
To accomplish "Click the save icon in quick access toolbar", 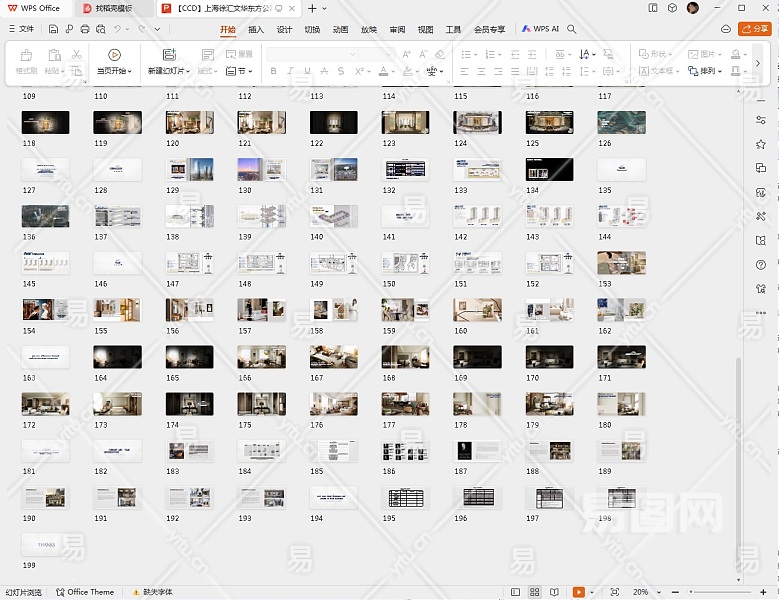I will 53,29.
